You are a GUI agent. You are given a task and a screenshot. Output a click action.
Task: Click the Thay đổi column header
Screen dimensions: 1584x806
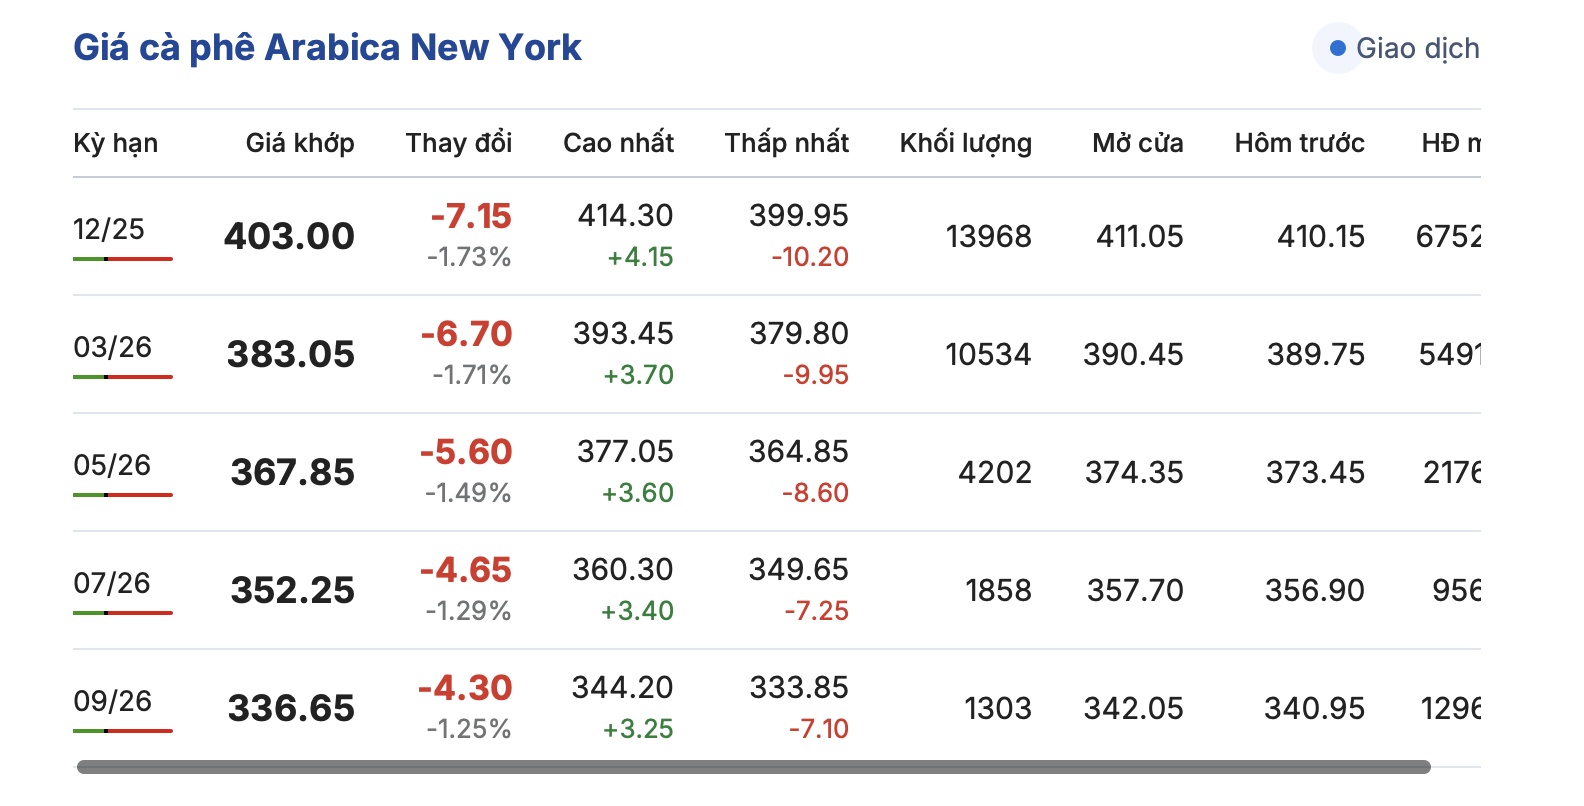[x=458, y=143]
